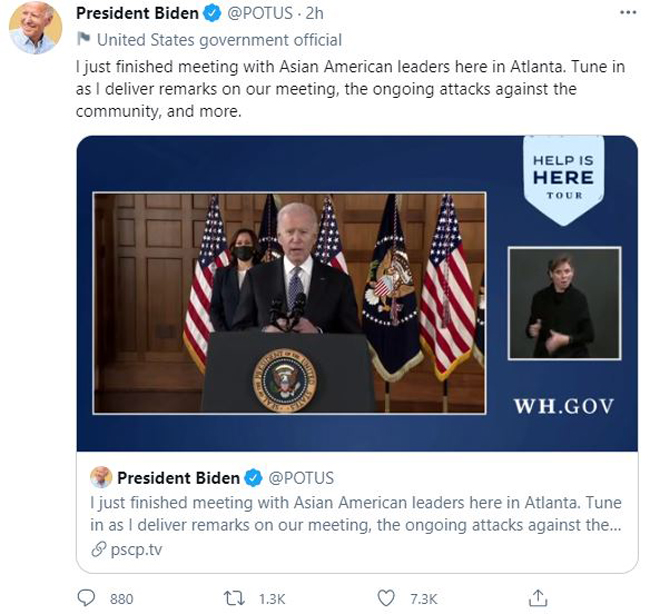This screenshot has width=650, height=614.
Task: Click the chain link icon beside pscp.tv
Action: [98, 550]
